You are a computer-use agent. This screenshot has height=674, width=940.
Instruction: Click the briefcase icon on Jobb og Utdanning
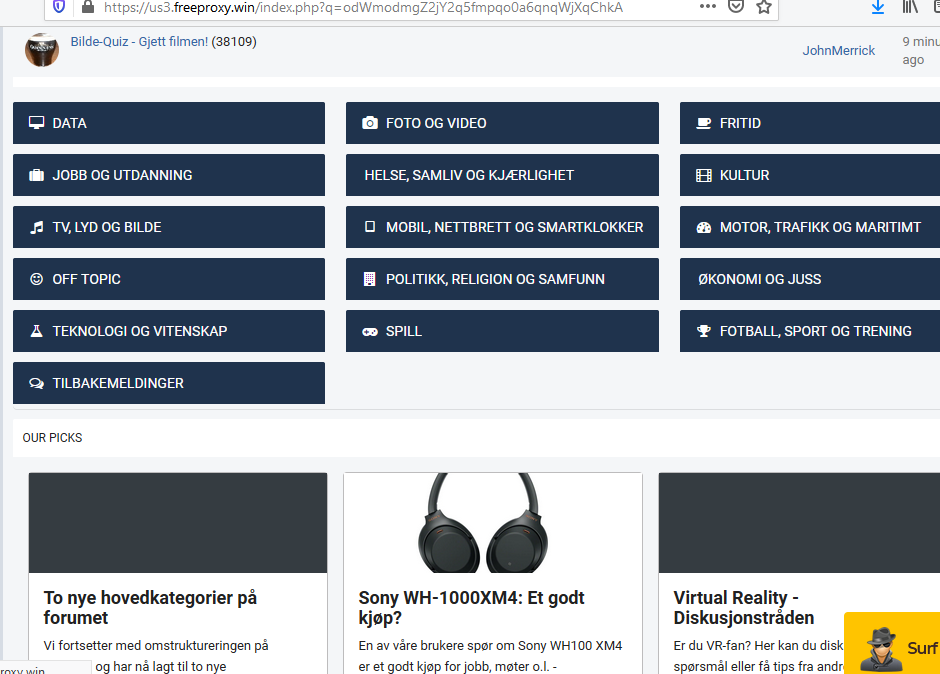37,175
